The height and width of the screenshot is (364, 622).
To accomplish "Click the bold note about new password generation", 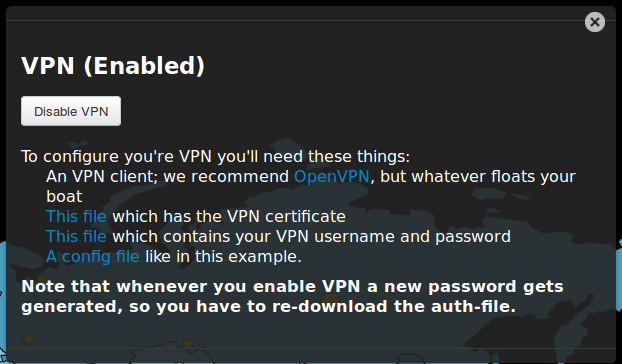I will point(292,296).
